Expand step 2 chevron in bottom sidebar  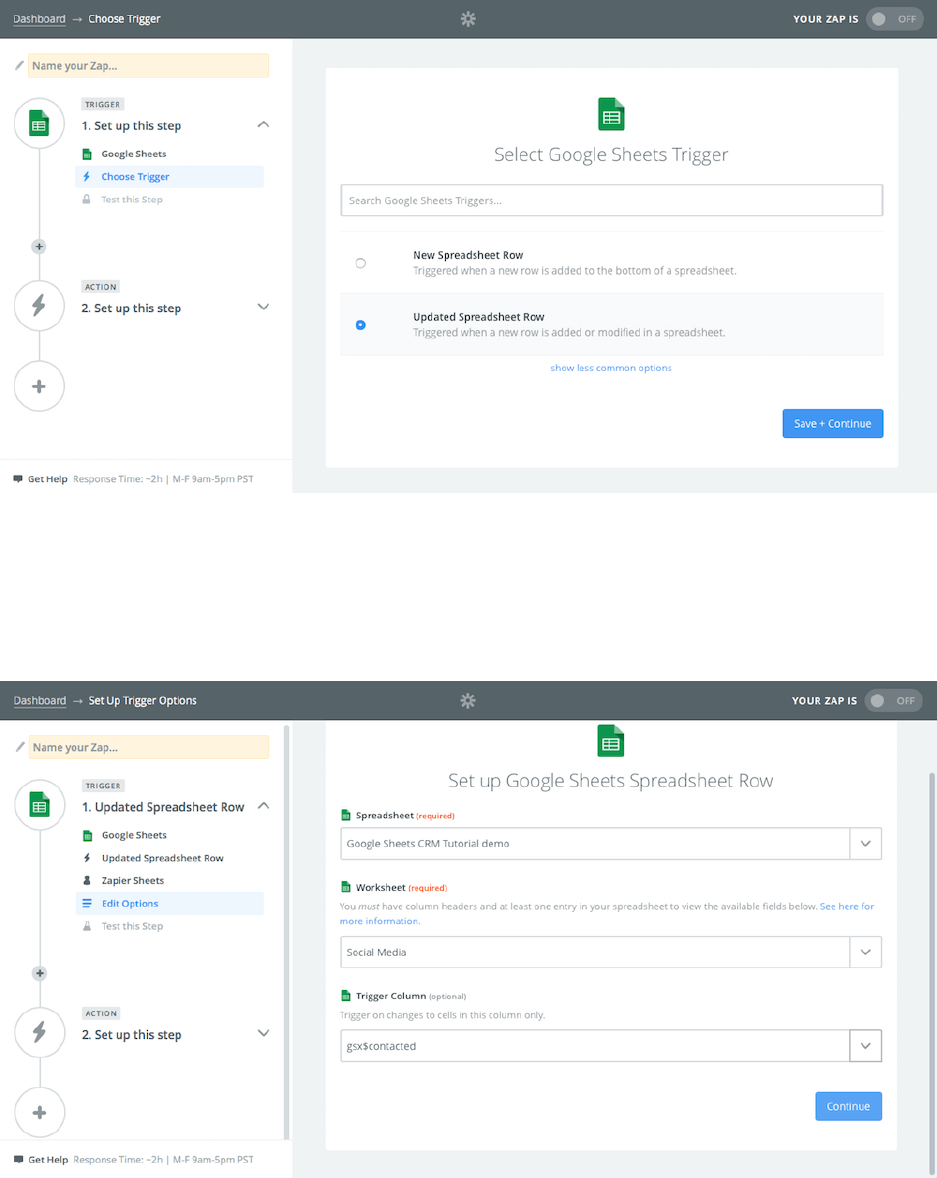(263, 1033)
